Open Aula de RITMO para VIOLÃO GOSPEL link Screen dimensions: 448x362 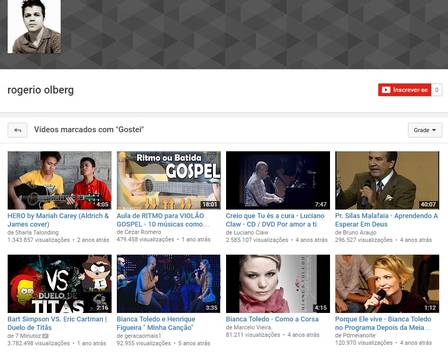click(x=163, y=220)
